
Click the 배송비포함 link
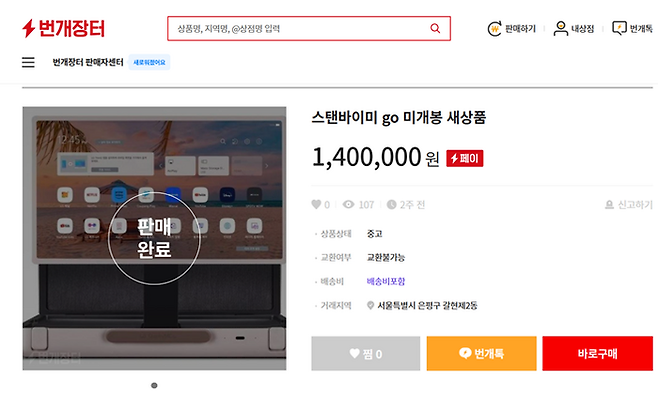pyautogui.click(x=386, y=281)
